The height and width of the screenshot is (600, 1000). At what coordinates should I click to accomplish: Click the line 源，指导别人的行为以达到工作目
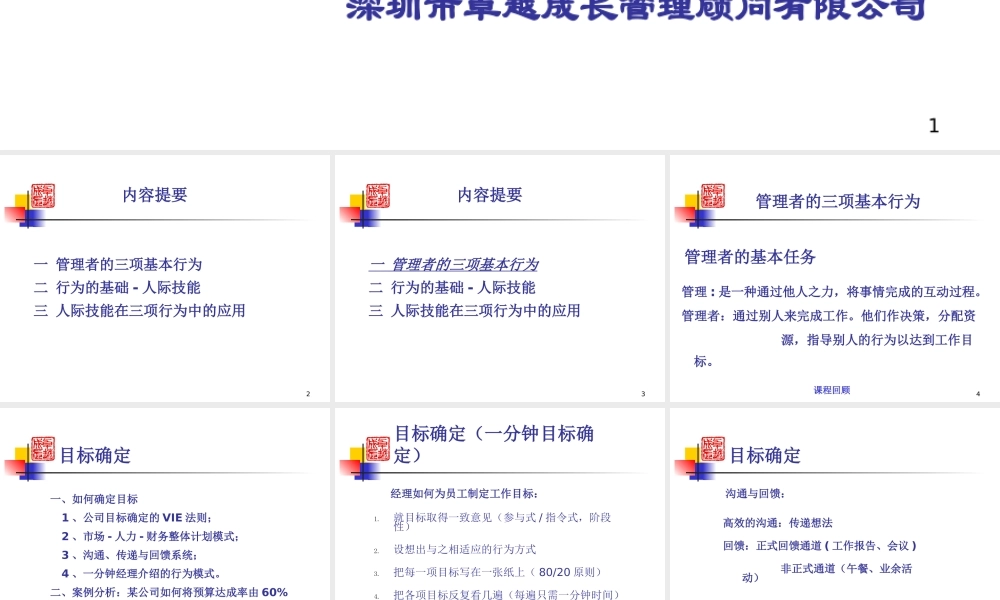[876, 340]
